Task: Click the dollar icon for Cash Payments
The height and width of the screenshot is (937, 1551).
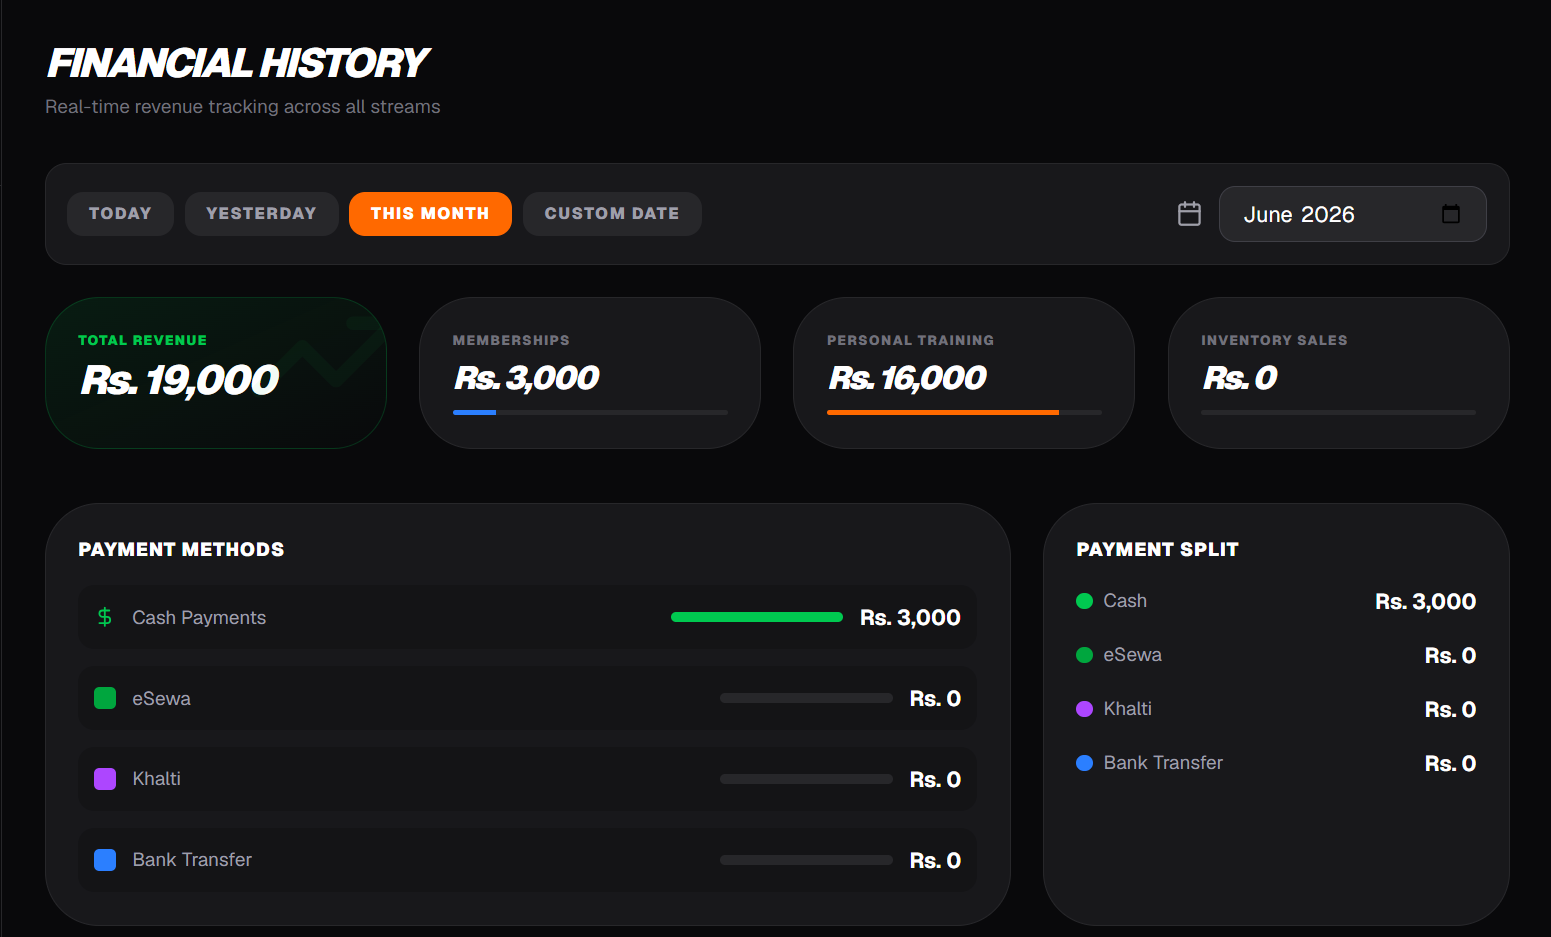Action: (x=105, y=617)
